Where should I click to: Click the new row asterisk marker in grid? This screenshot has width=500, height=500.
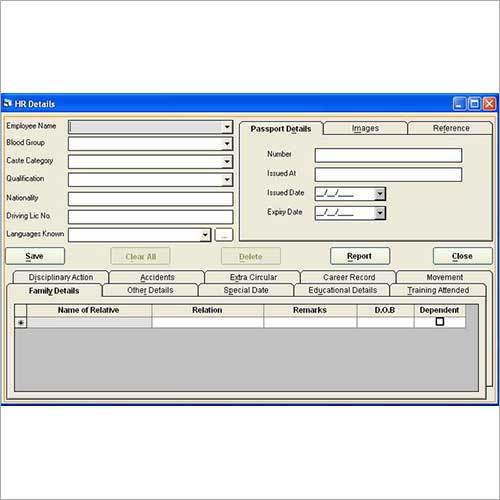21,323
